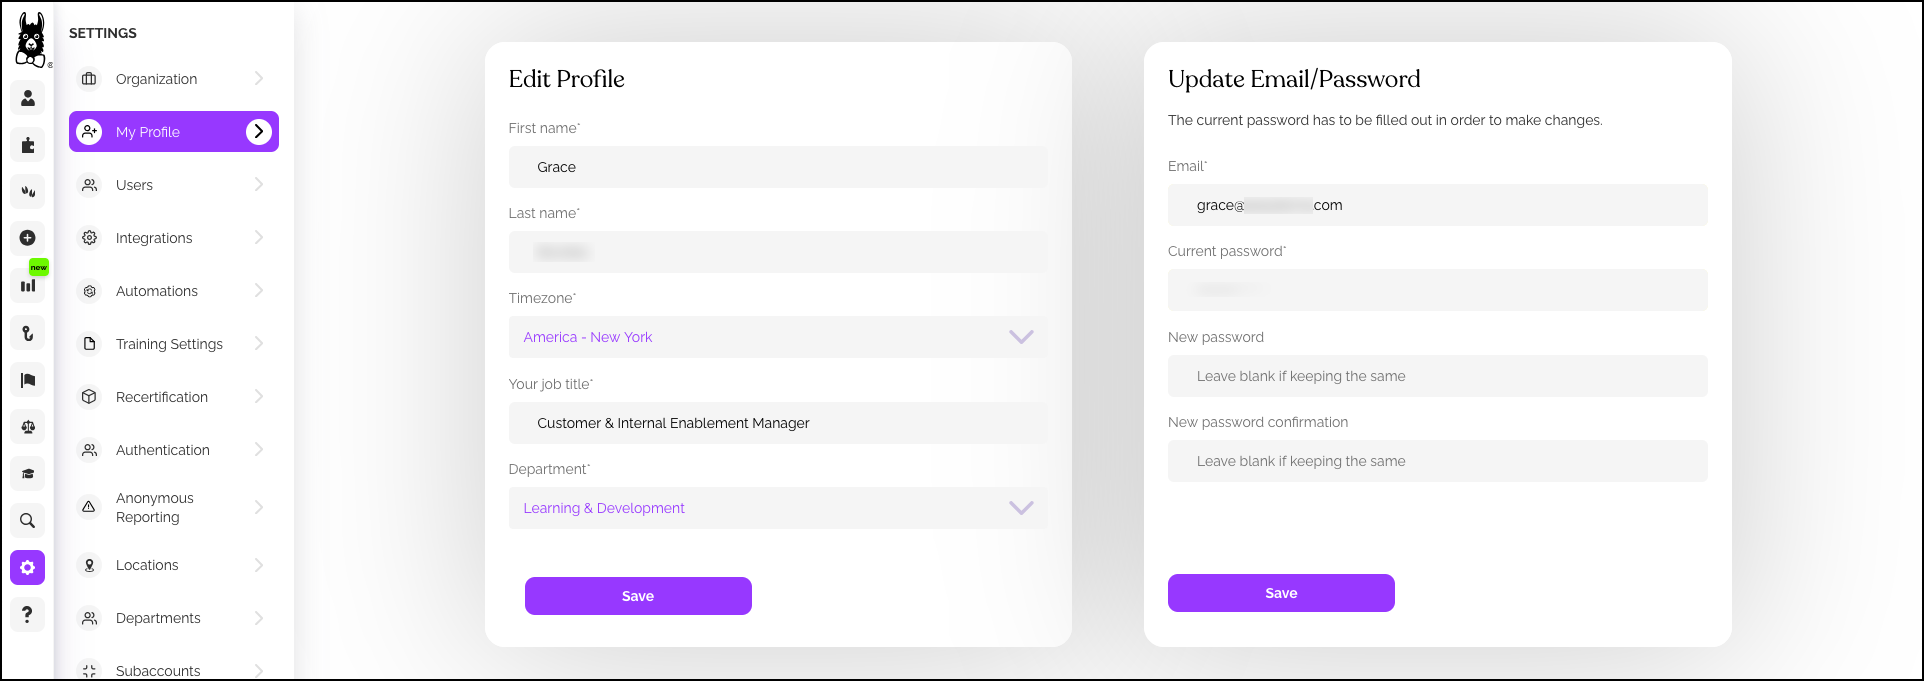Save the Edit Profile form
This screenshot has height=681, width=1924.
pos(638,596)
